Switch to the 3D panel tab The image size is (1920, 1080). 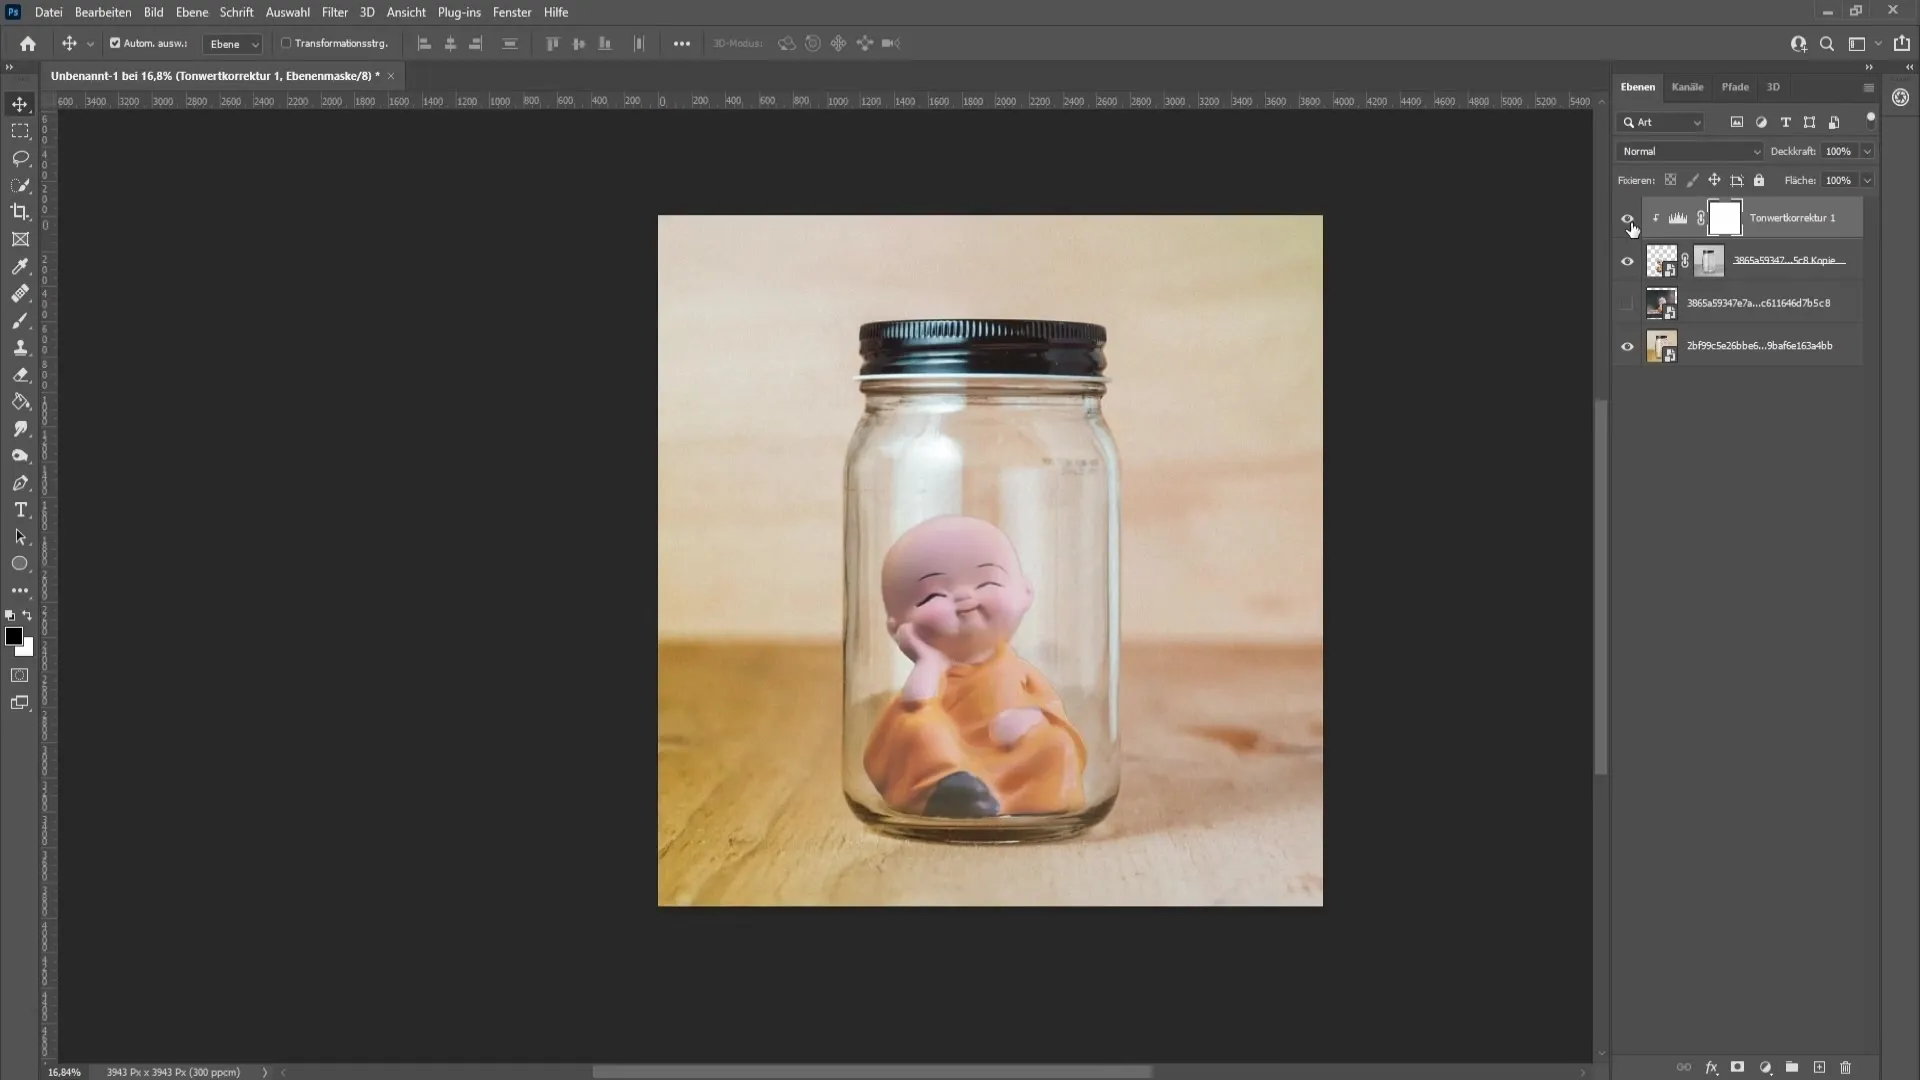tap(1773, 87)
